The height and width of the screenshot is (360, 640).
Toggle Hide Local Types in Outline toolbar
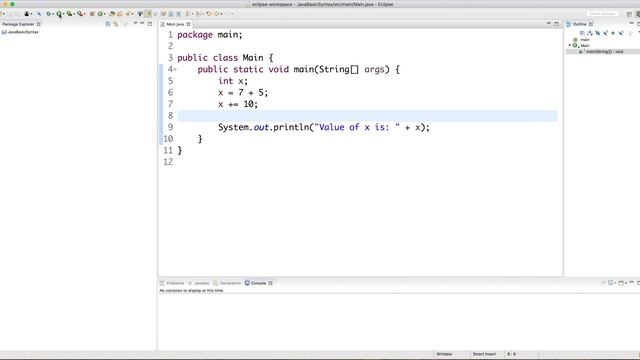point(621,33)
